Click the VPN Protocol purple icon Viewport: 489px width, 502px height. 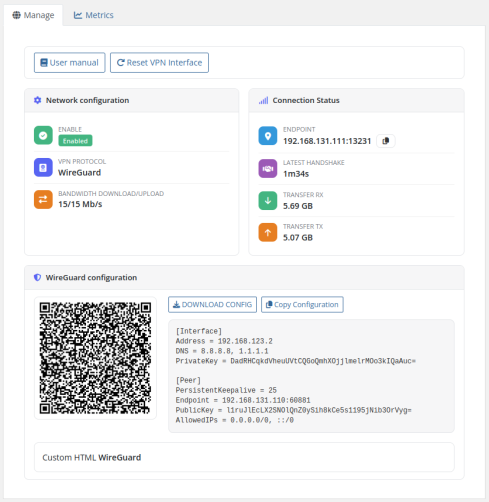(43, 167)
